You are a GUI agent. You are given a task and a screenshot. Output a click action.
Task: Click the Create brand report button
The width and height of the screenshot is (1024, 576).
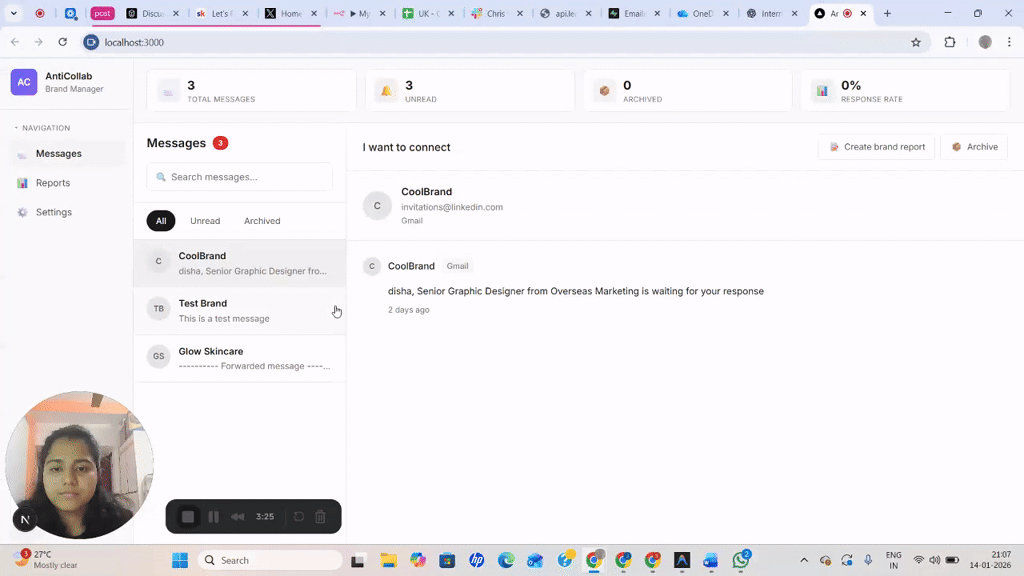pos(876,146)
